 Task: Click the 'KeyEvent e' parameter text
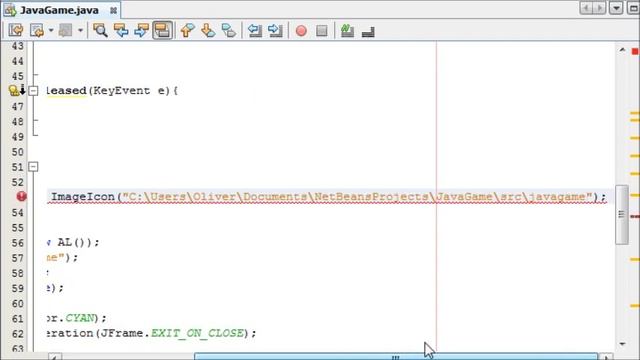[x=130, y=91]
